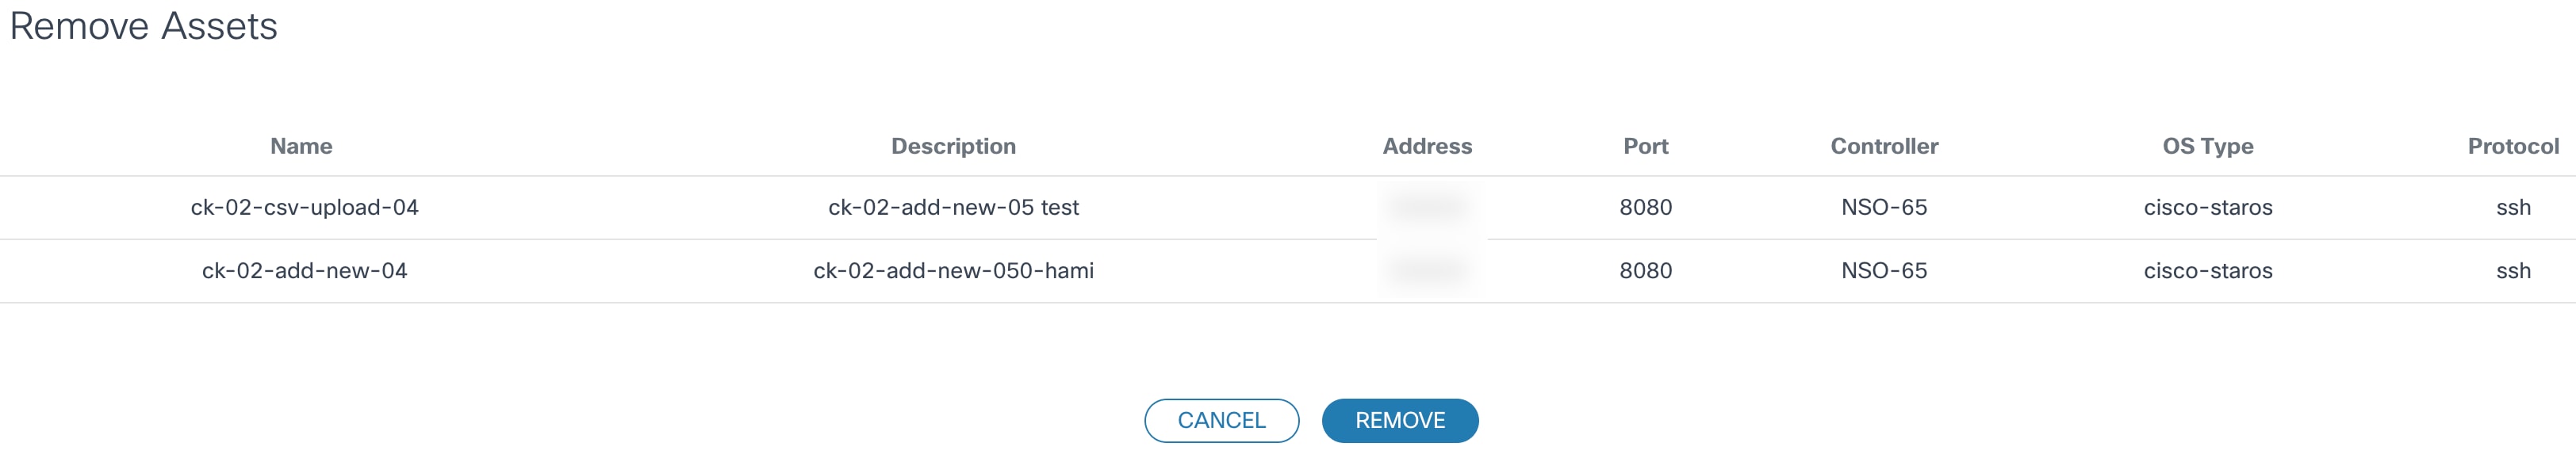Screen dimensions: 2576x466
Task: Click the OS Type column header
Action: coord(2207,146)
